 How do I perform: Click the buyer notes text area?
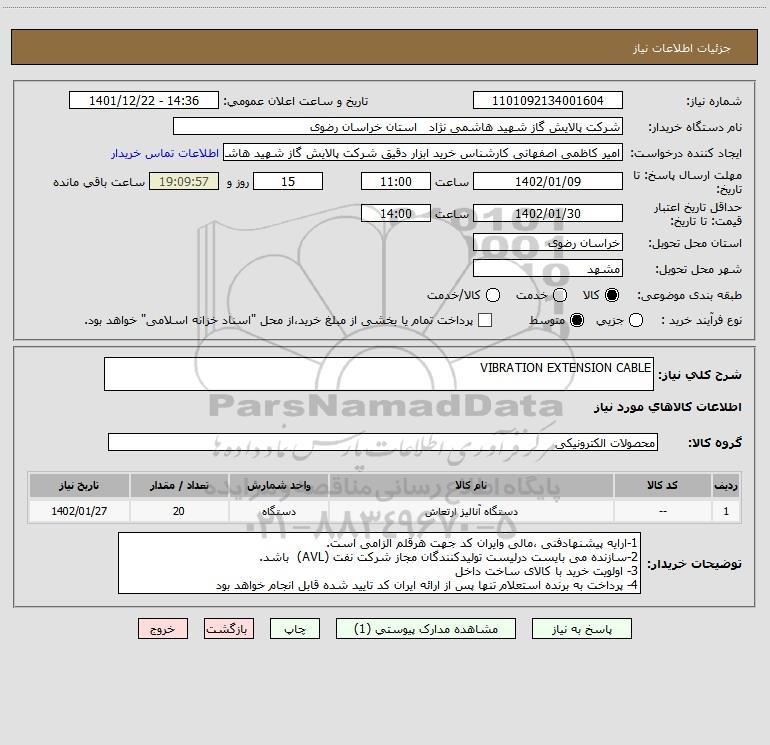pos(379,563)
